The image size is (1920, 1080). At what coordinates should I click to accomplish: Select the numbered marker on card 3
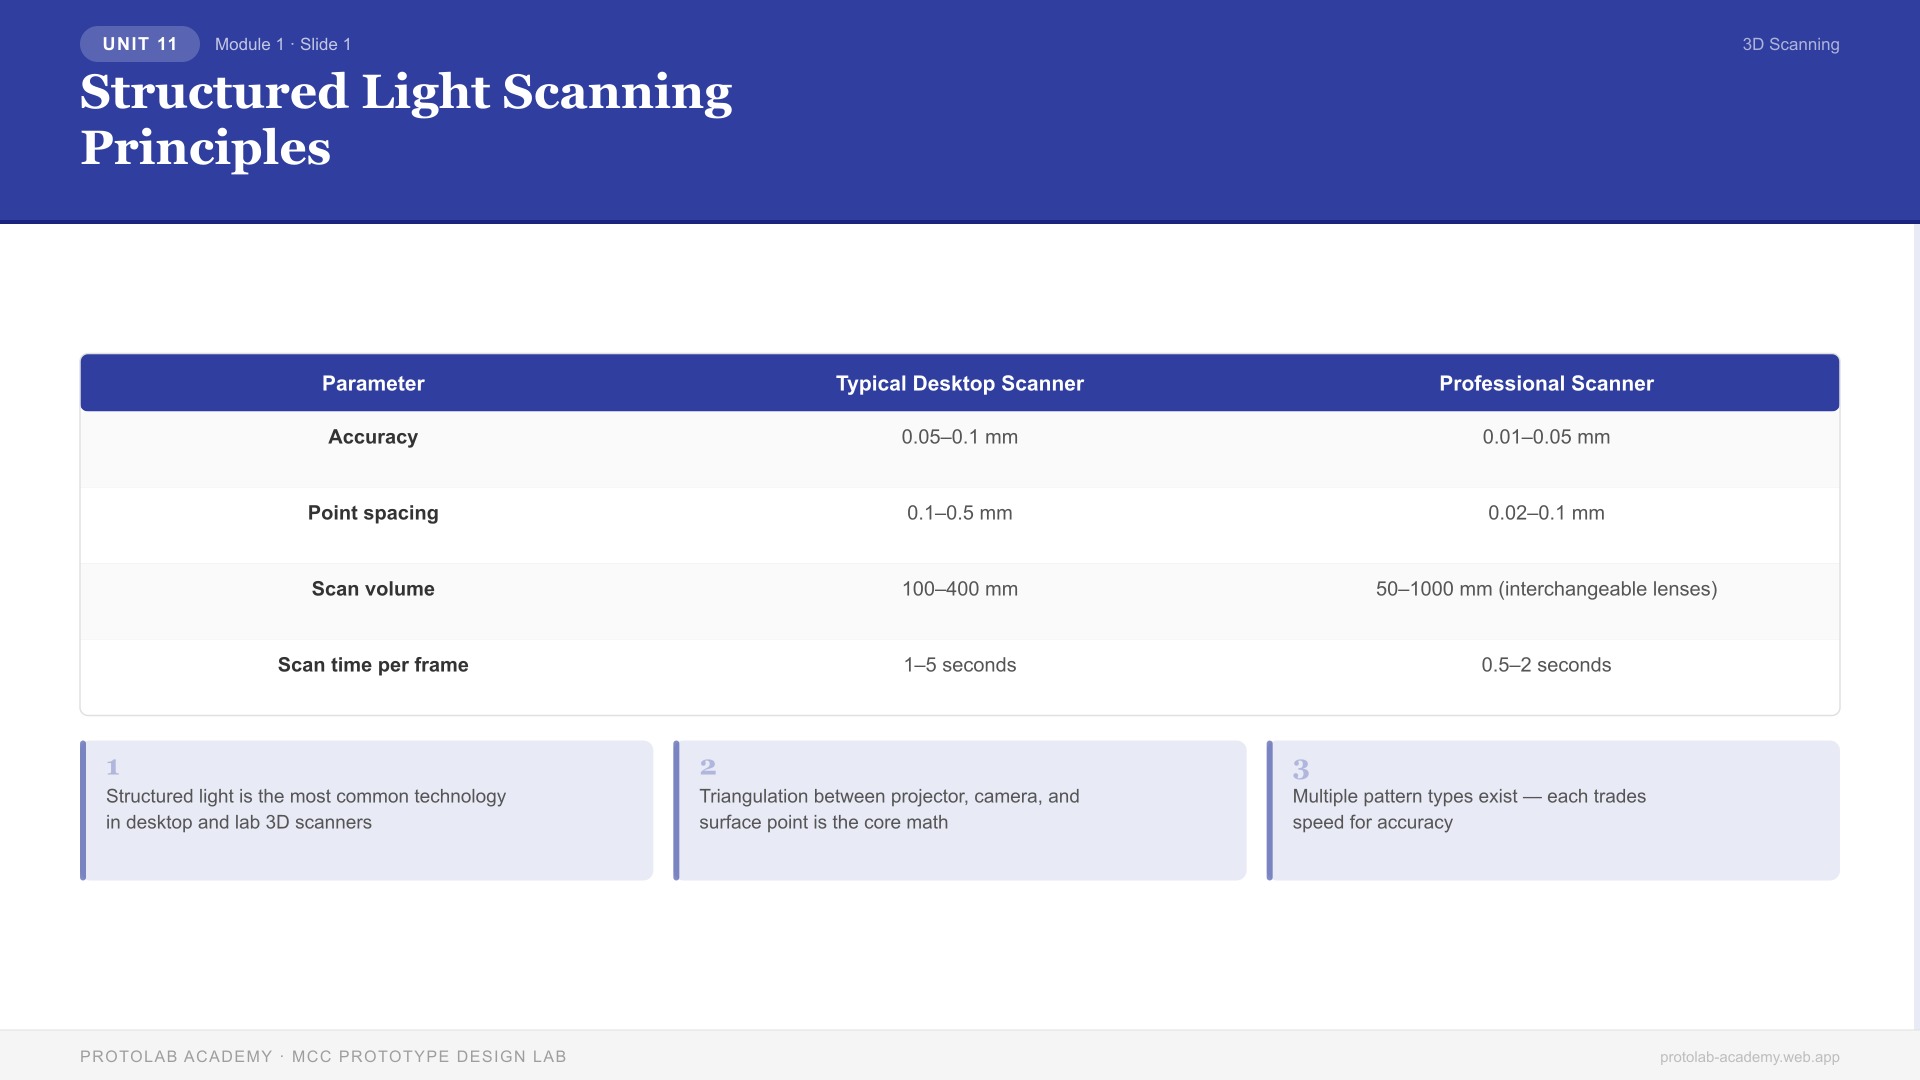1300,769
